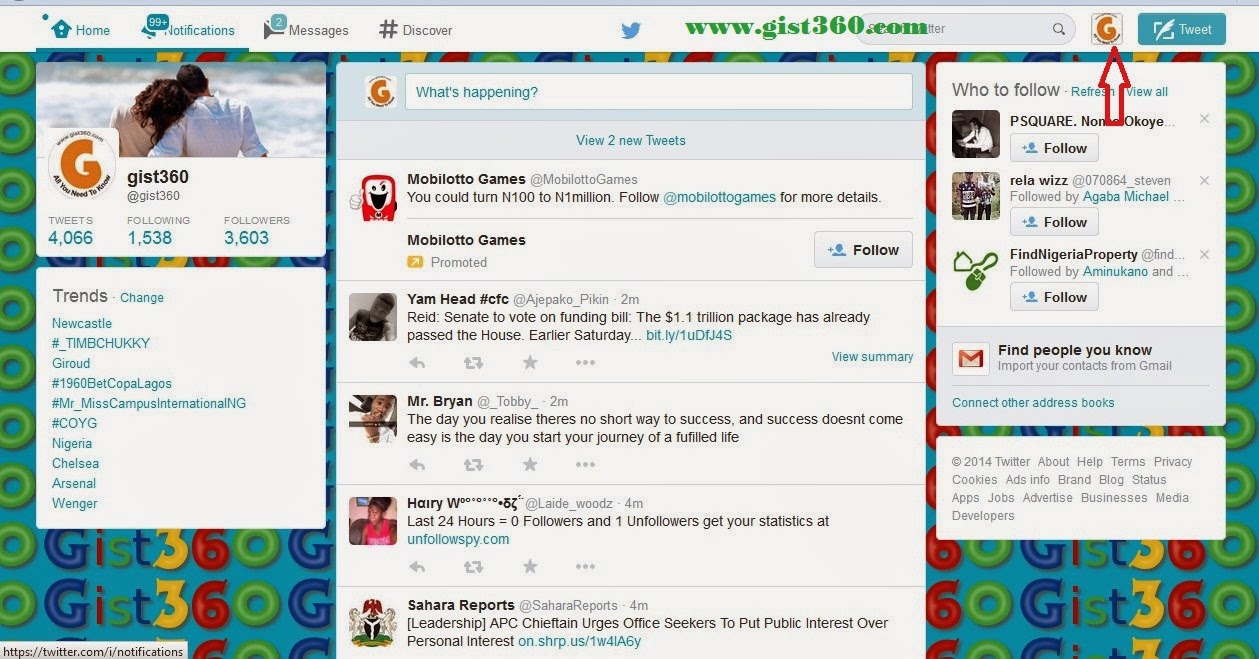1259x659 pixels.
Task: Reply to Mr. Bryan tweet
Action: pyautogui.click(x=417, y=464)
